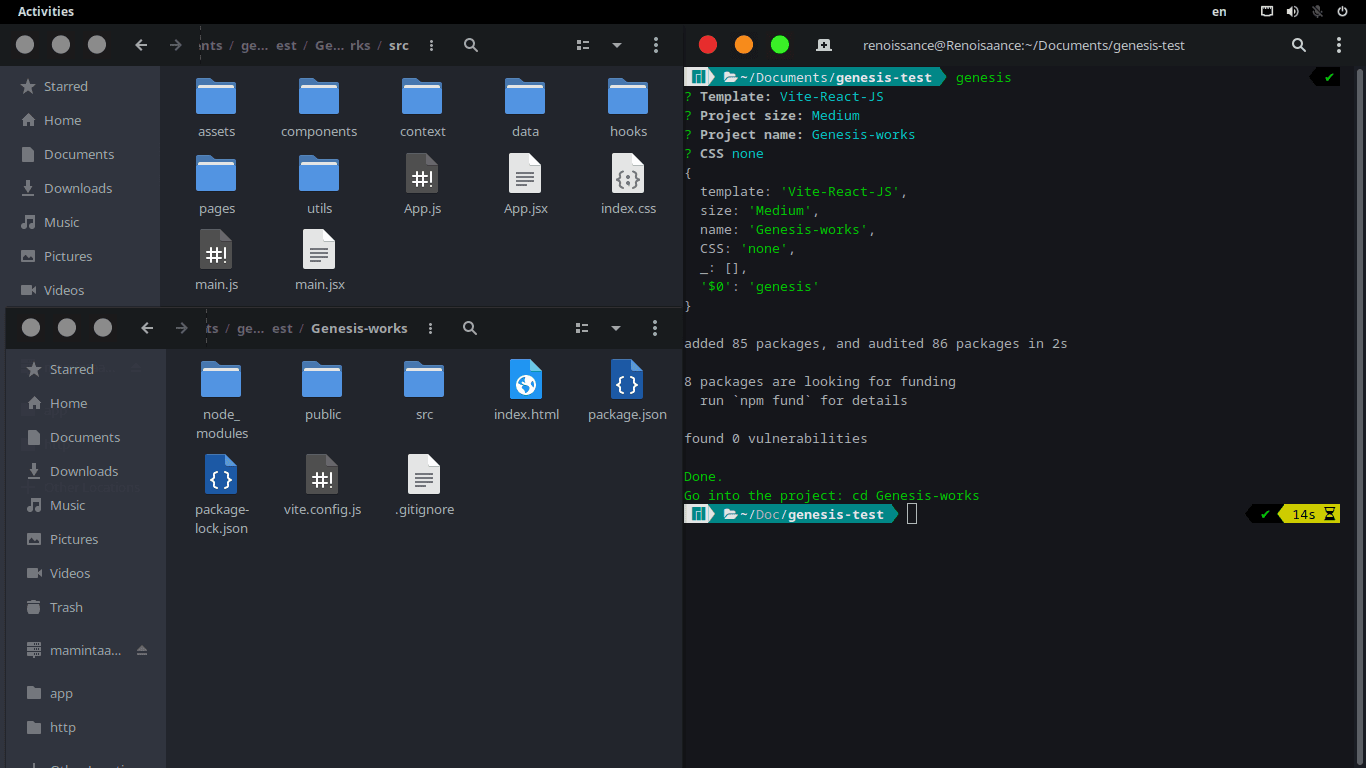The image size is (1366, 768).
Task: Expand view options dropdown in the src window
Action: click(617, 45)
